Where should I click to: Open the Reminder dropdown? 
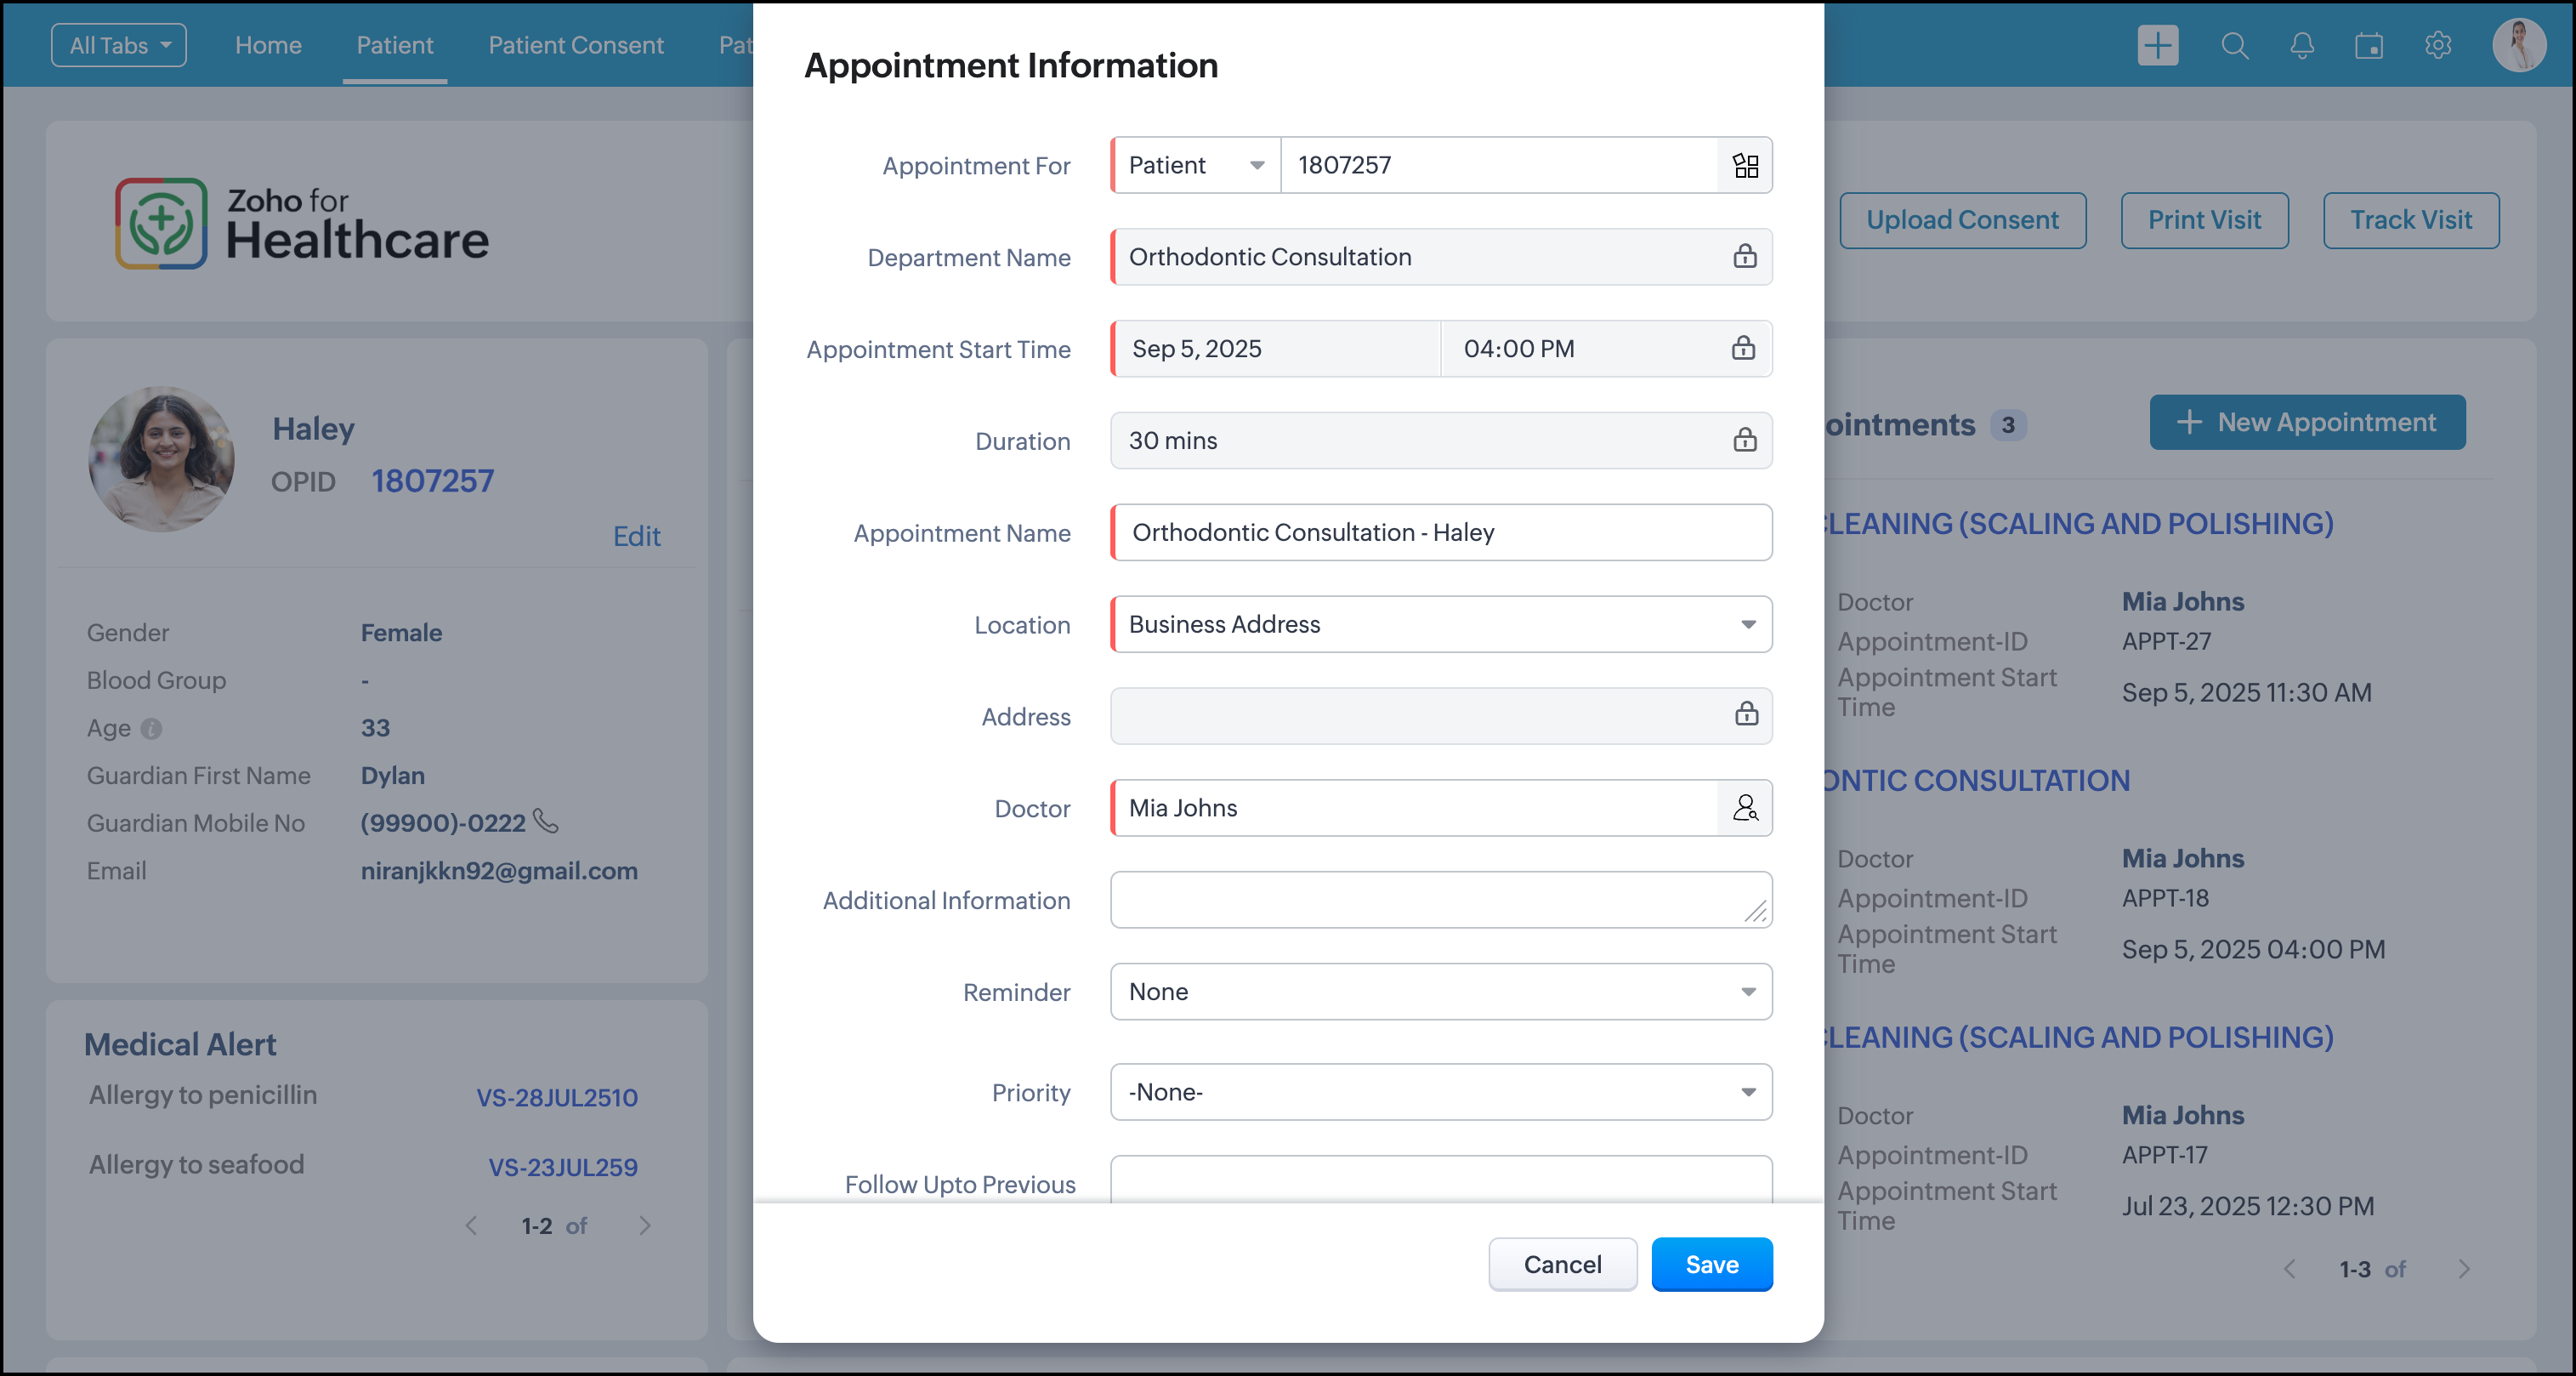[x=1441, y=992]
